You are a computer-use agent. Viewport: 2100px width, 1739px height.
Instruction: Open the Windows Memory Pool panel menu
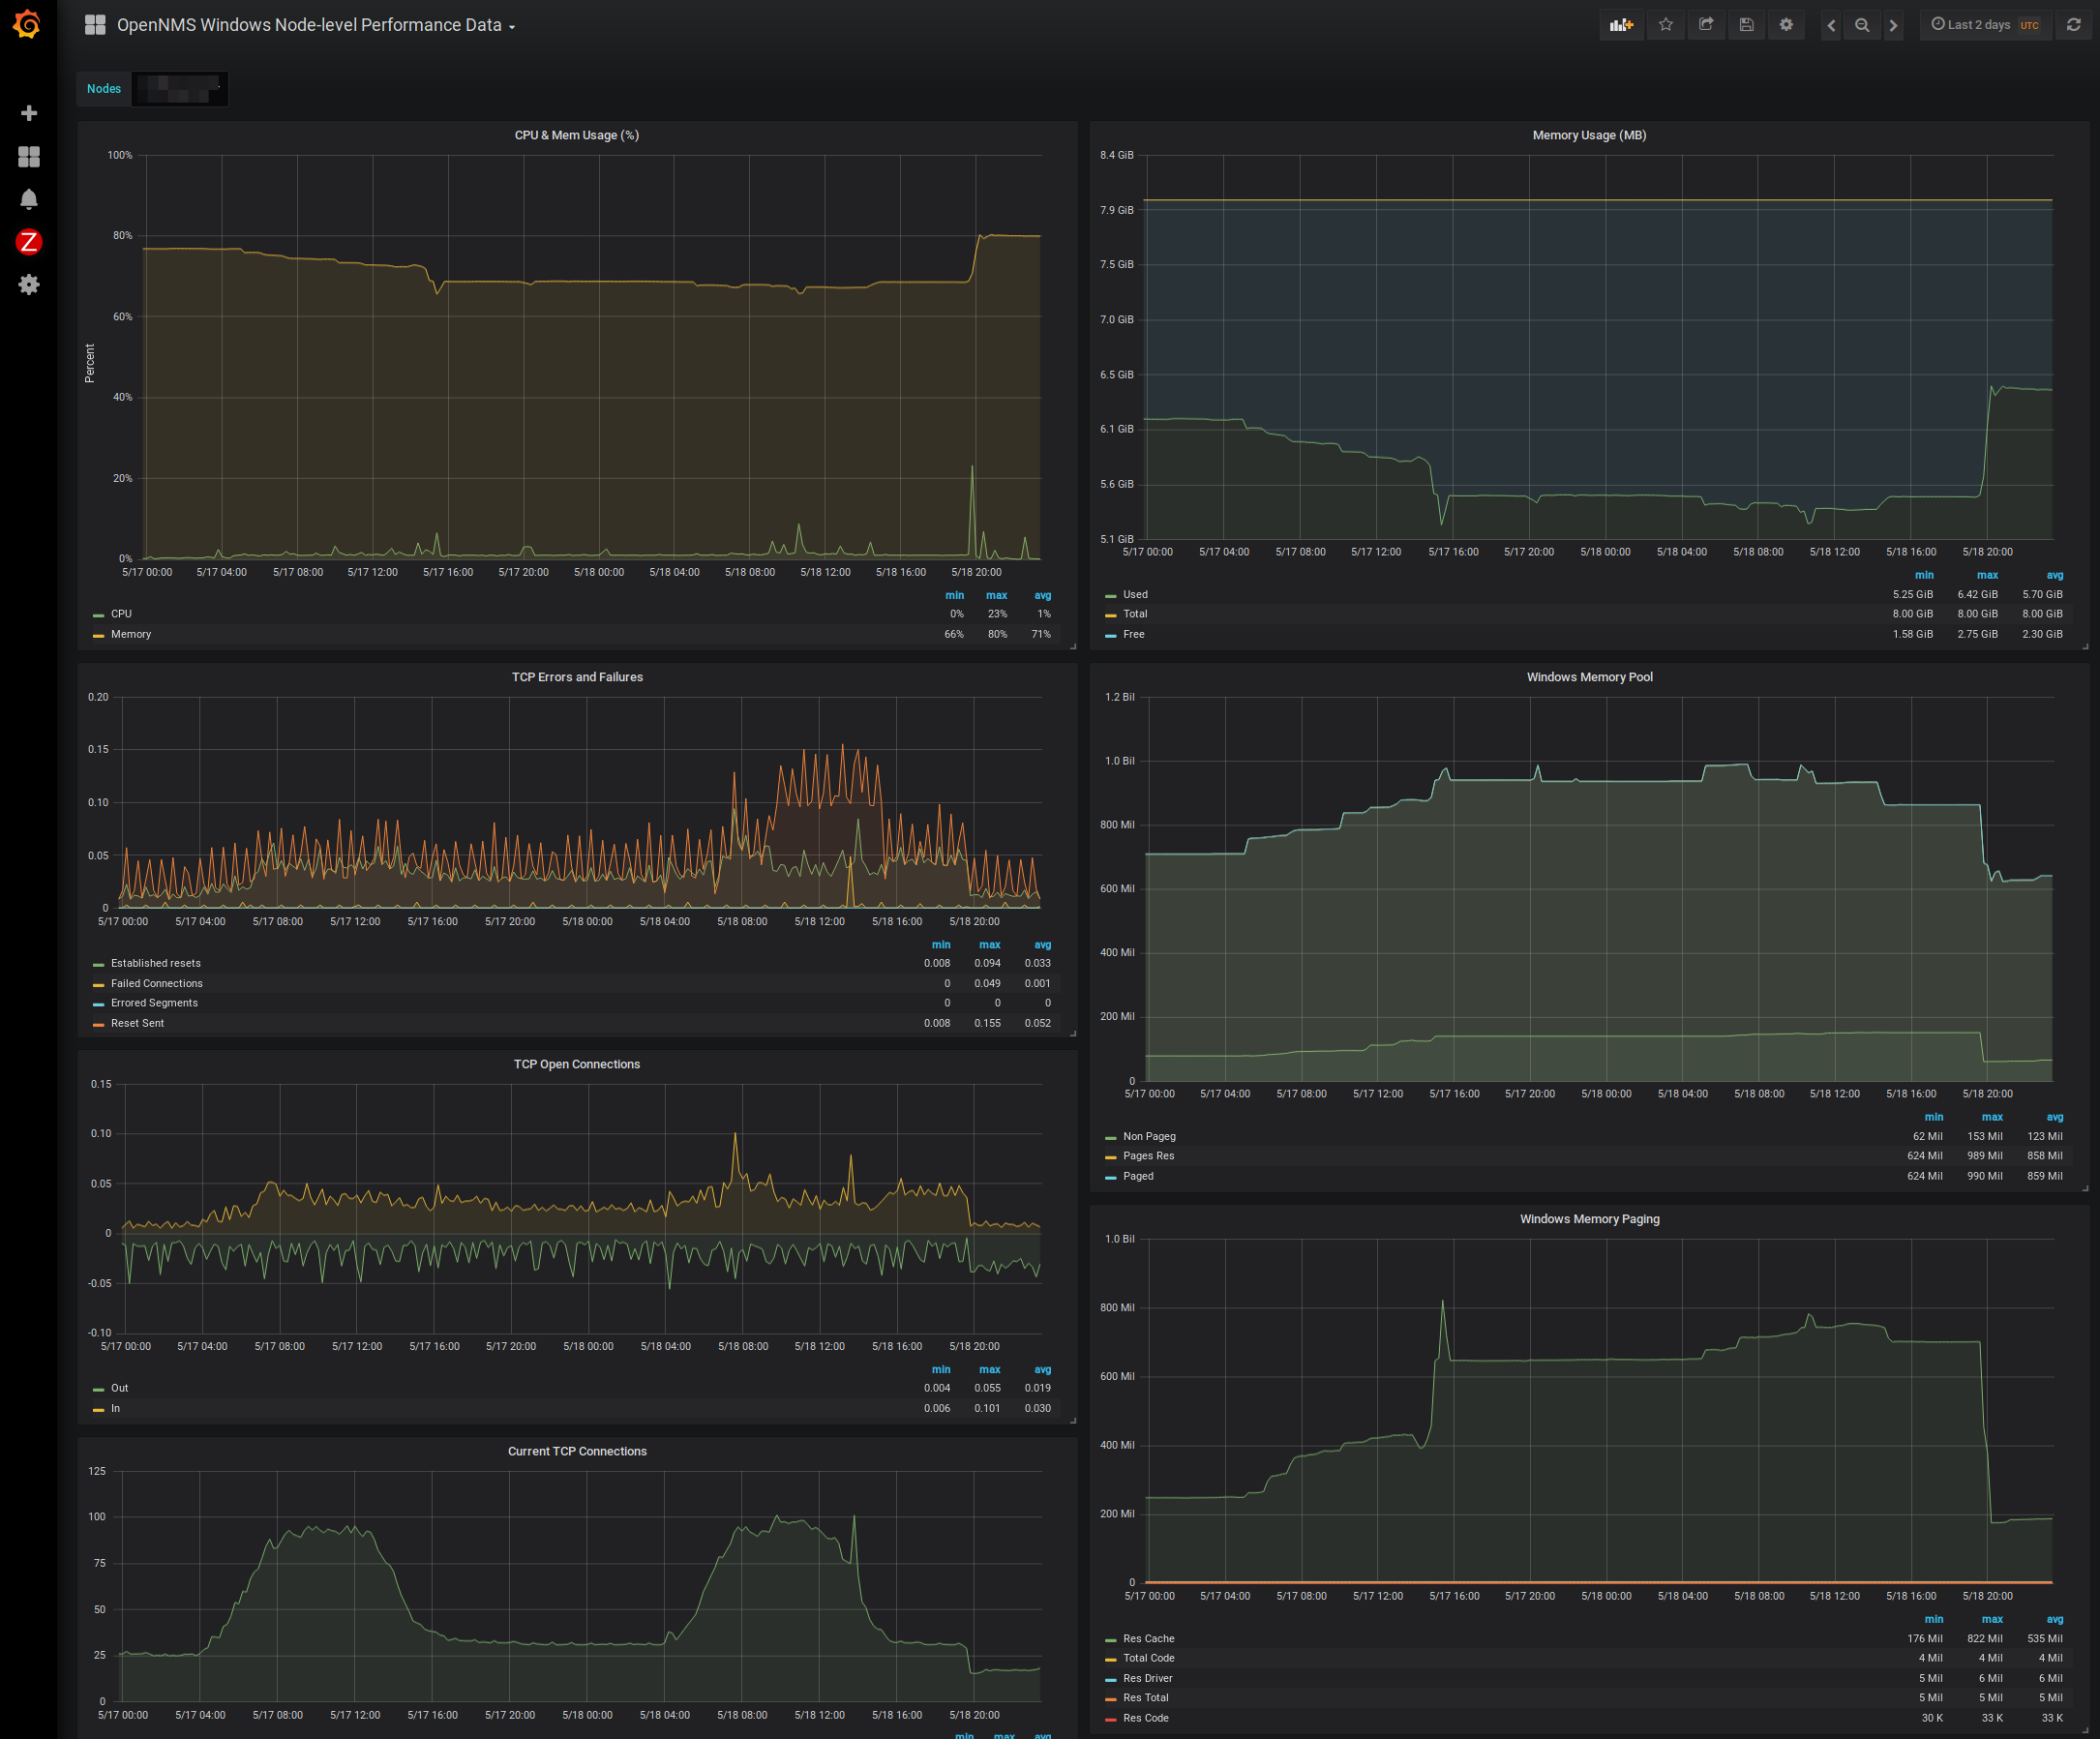pyautogui.click(x=1588, y=677)
